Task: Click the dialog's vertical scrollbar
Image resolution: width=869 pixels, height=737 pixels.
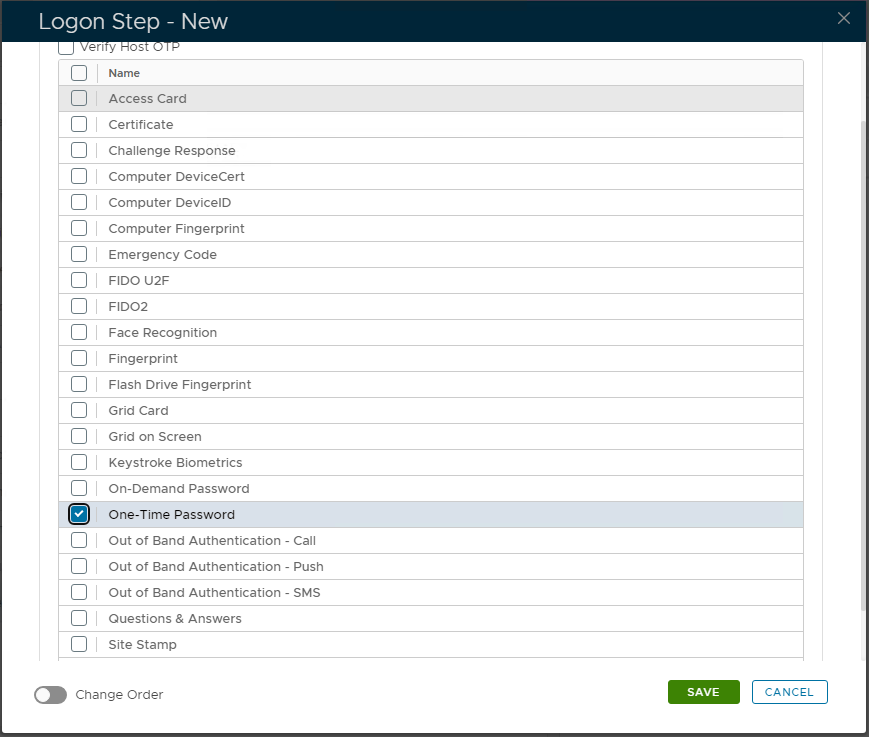Action: pyautogui.click(x=864, y=360)
